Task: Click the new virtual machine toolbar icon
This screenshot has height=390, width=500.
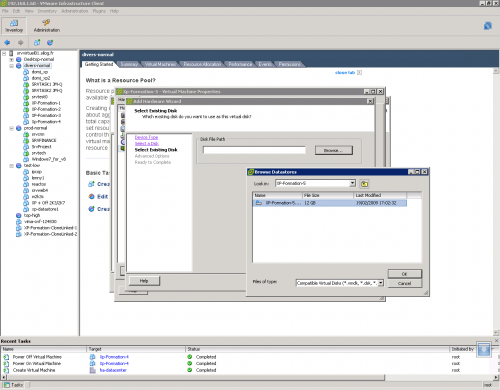Action: [37, 43]
